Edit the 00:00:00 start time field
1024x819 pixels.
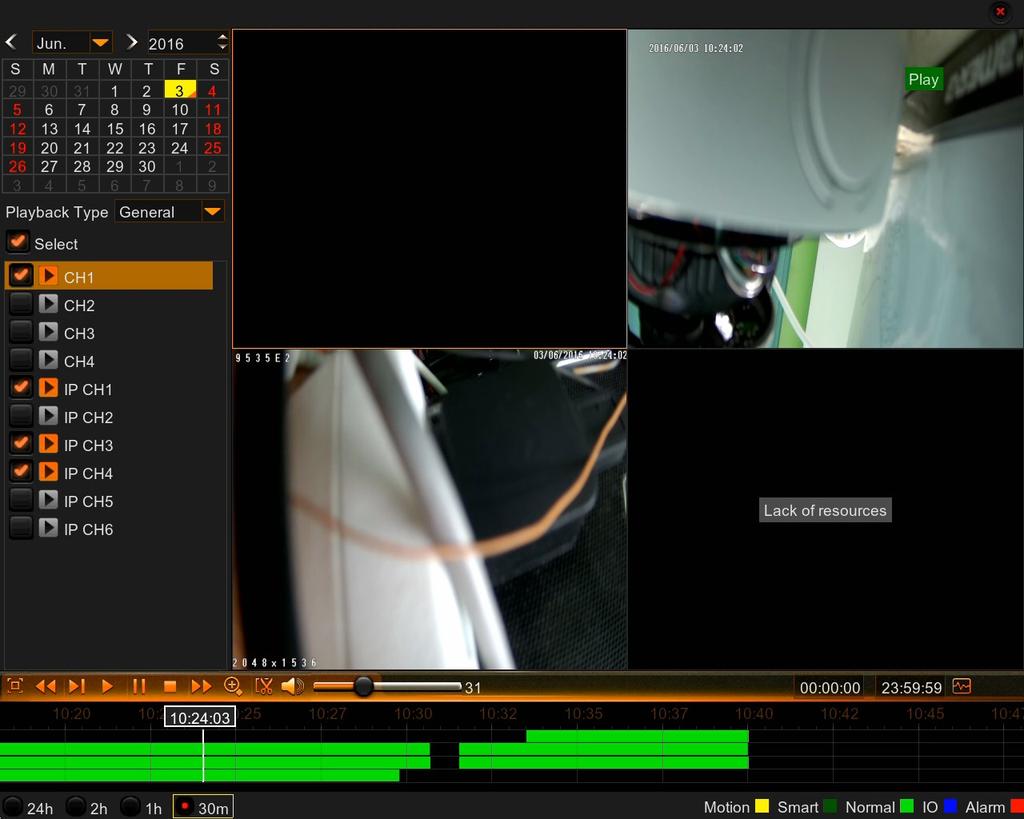point(829,688)
